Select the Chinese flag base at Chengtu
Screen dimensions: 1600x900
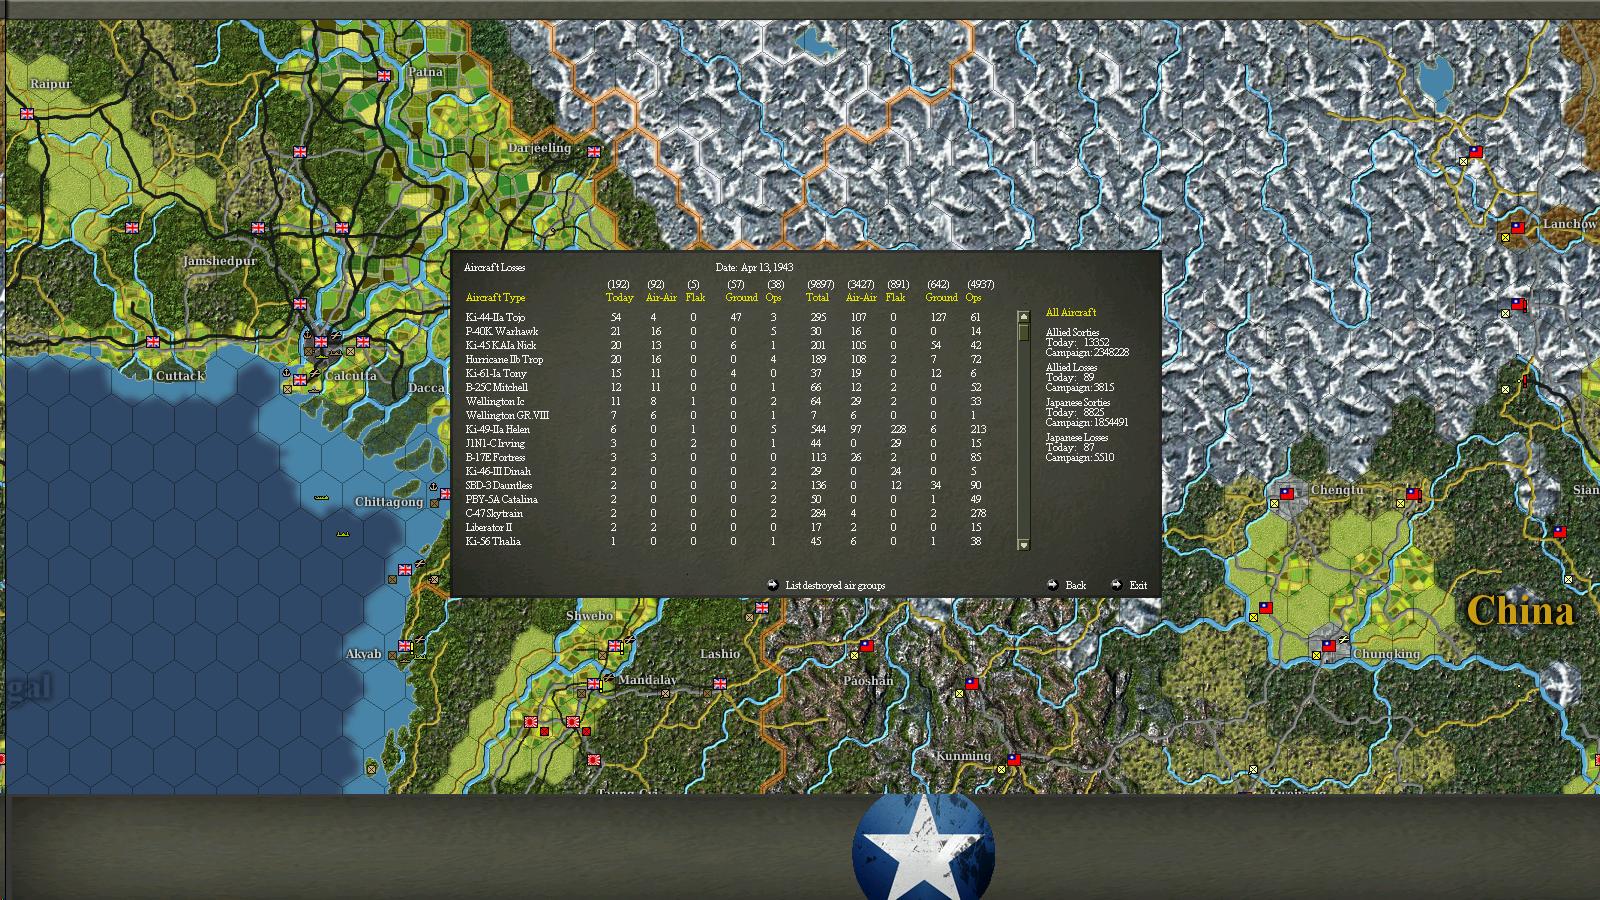1287,493
